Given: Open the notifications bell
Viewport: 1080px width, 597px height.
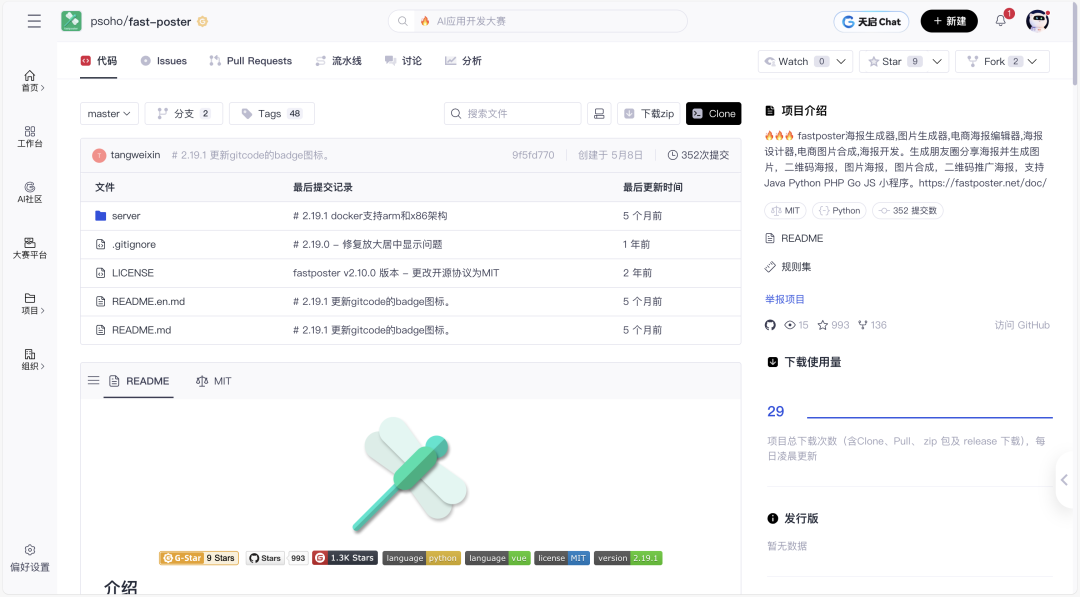Looking at the screenshot, I should 1001,21.
